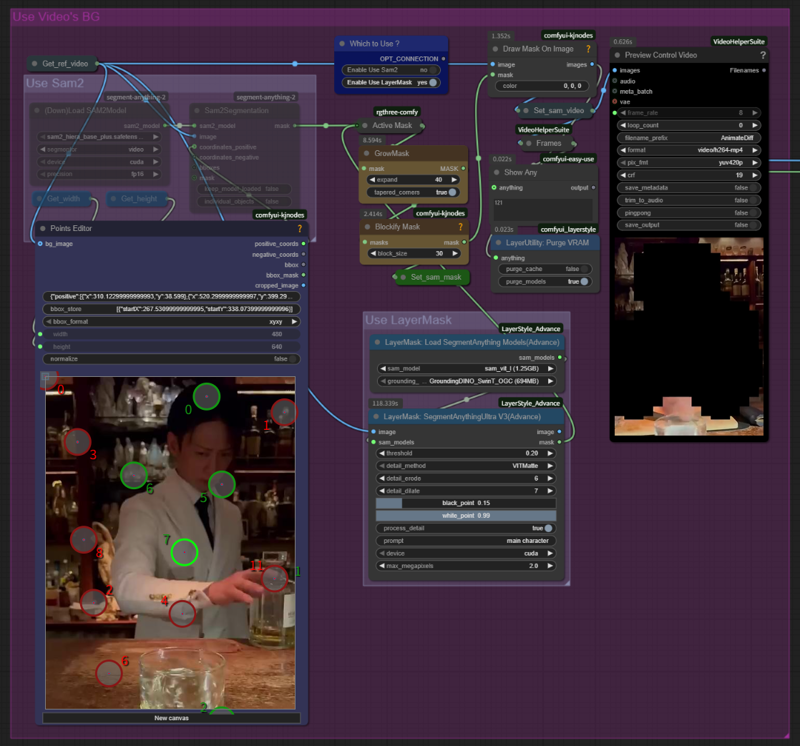The width and height of the screenshot is (800, 746).
Task: Click the VideoHelperSuite badge on Preview Control Video
Action: coord(739,42)
